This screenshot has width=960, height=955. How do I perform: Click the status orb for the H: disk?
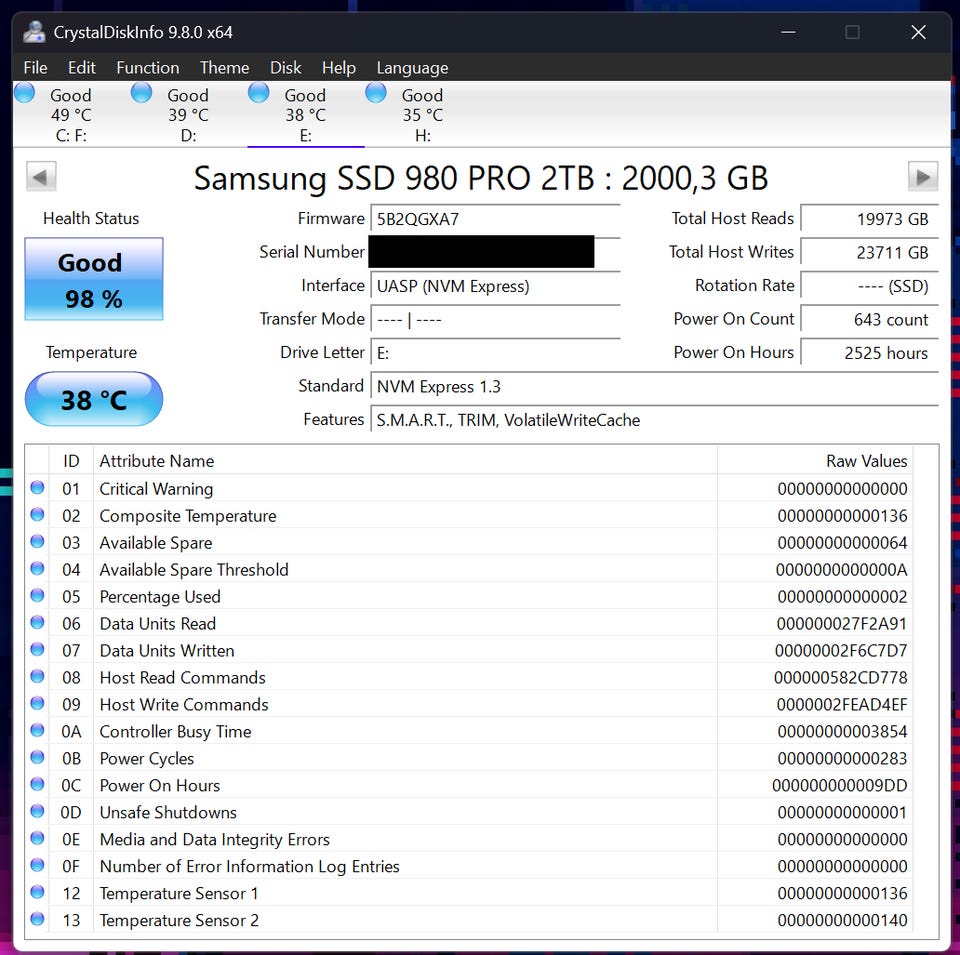(376, 93)
